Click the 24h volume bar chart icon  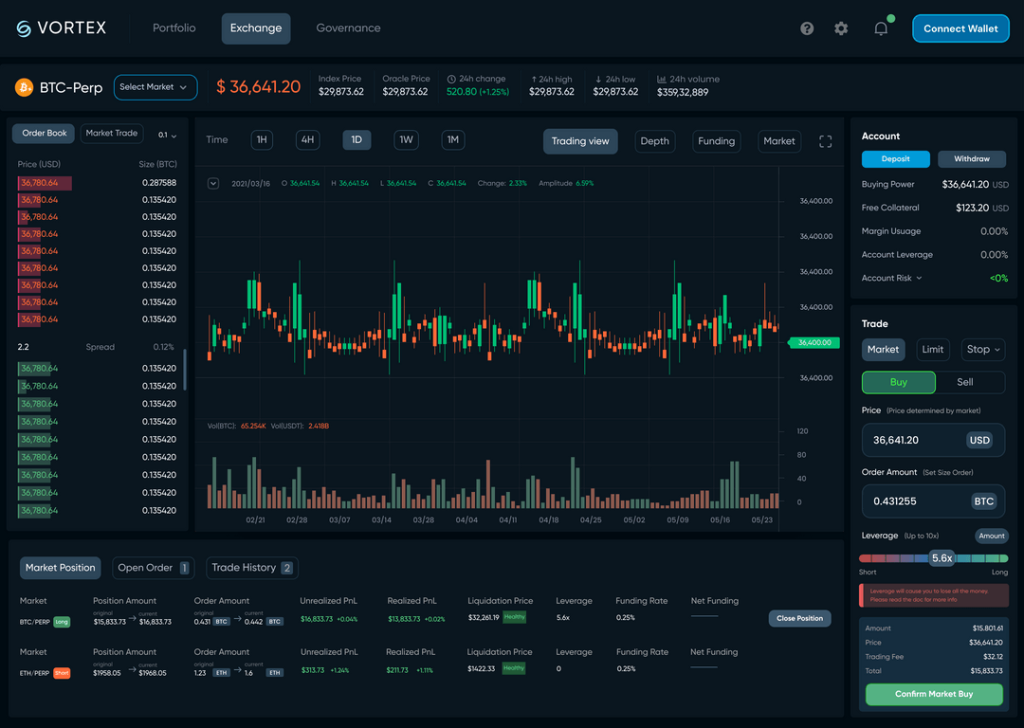tap(662, 79)
